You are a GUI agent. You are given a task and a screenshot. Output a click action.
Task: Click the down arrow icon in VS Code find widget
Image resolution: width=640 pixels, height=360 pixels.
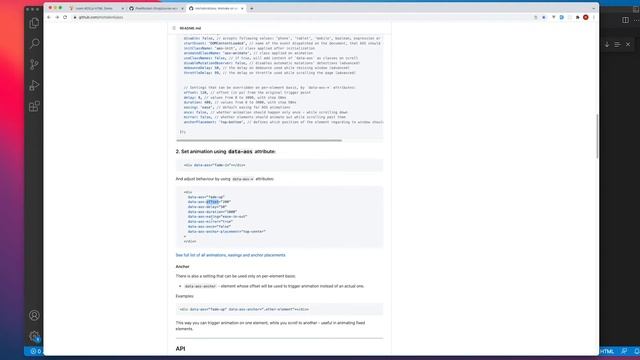coord(607,44)
